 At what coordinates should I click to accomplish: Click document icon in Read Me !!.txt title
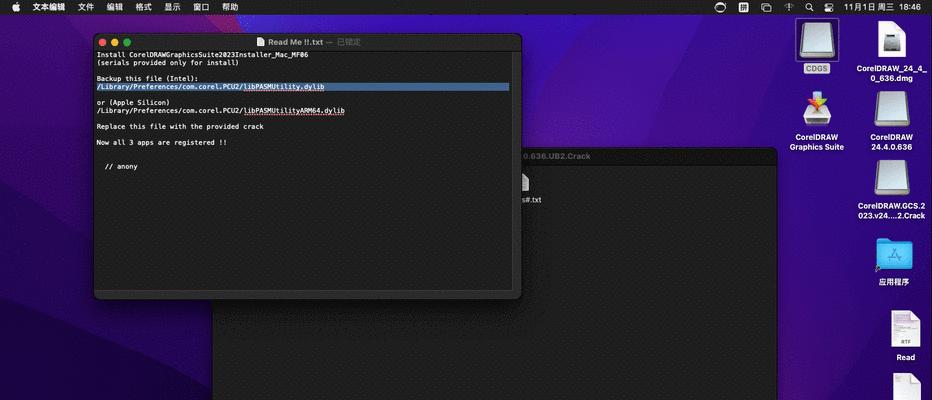pos(260,42)
